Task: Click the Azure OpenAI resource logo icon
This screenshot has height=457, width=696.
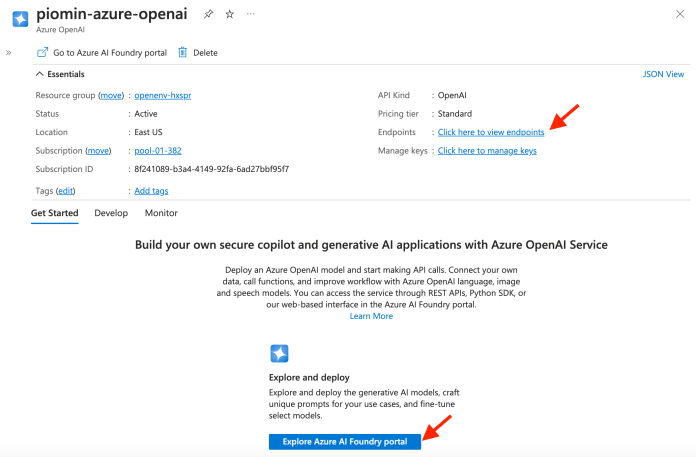Action: (x=19, y=19)
